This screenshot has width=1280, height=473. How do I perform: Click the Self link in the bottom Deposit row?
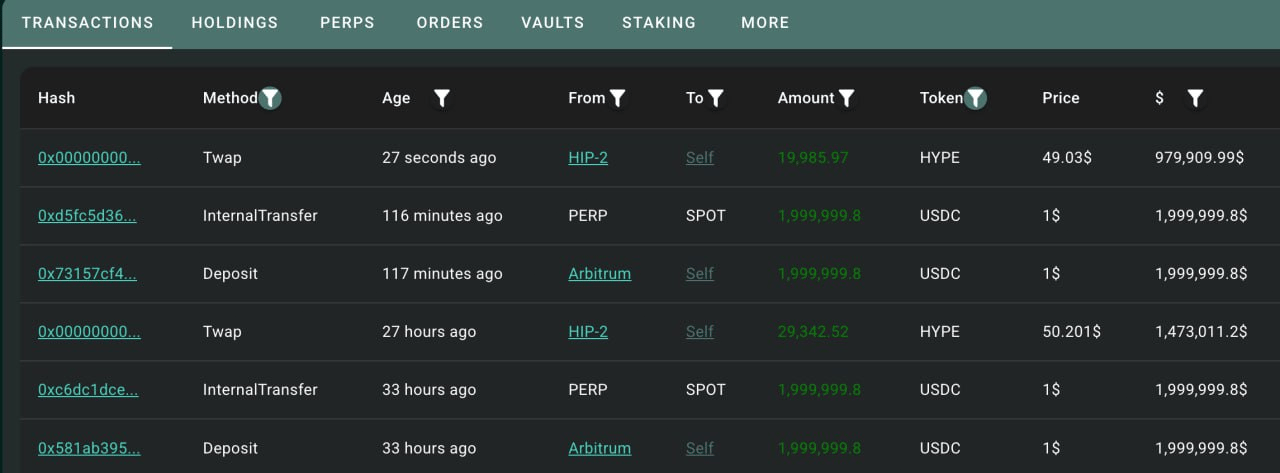tap(700, 448)
